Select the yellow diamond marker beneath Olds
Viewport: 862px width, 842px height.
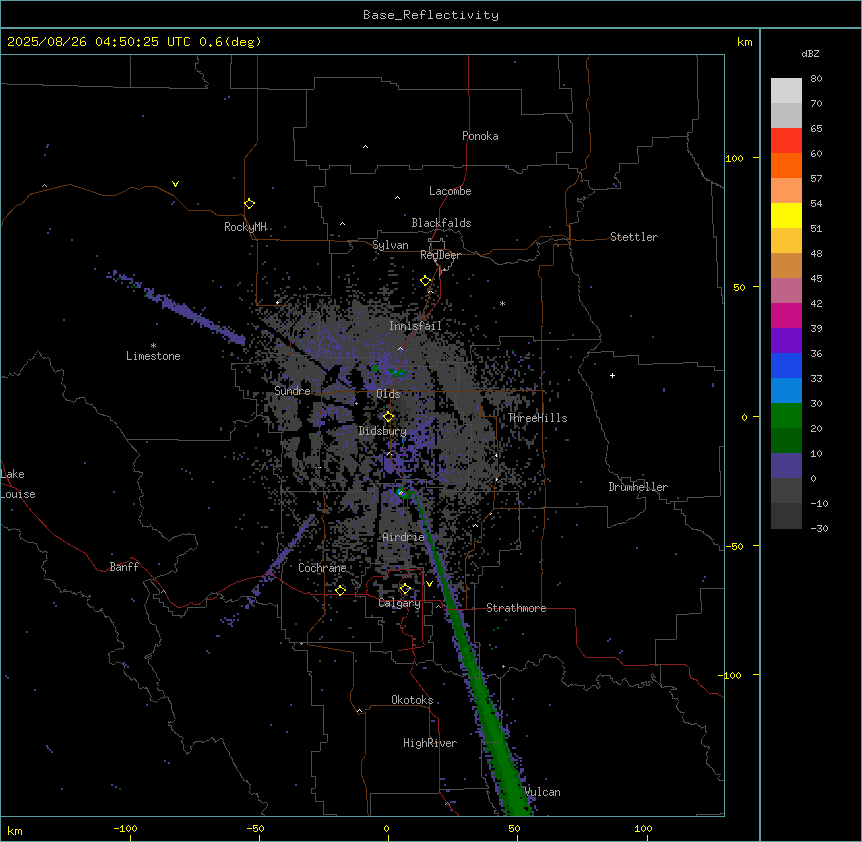[x=388, y=417]
